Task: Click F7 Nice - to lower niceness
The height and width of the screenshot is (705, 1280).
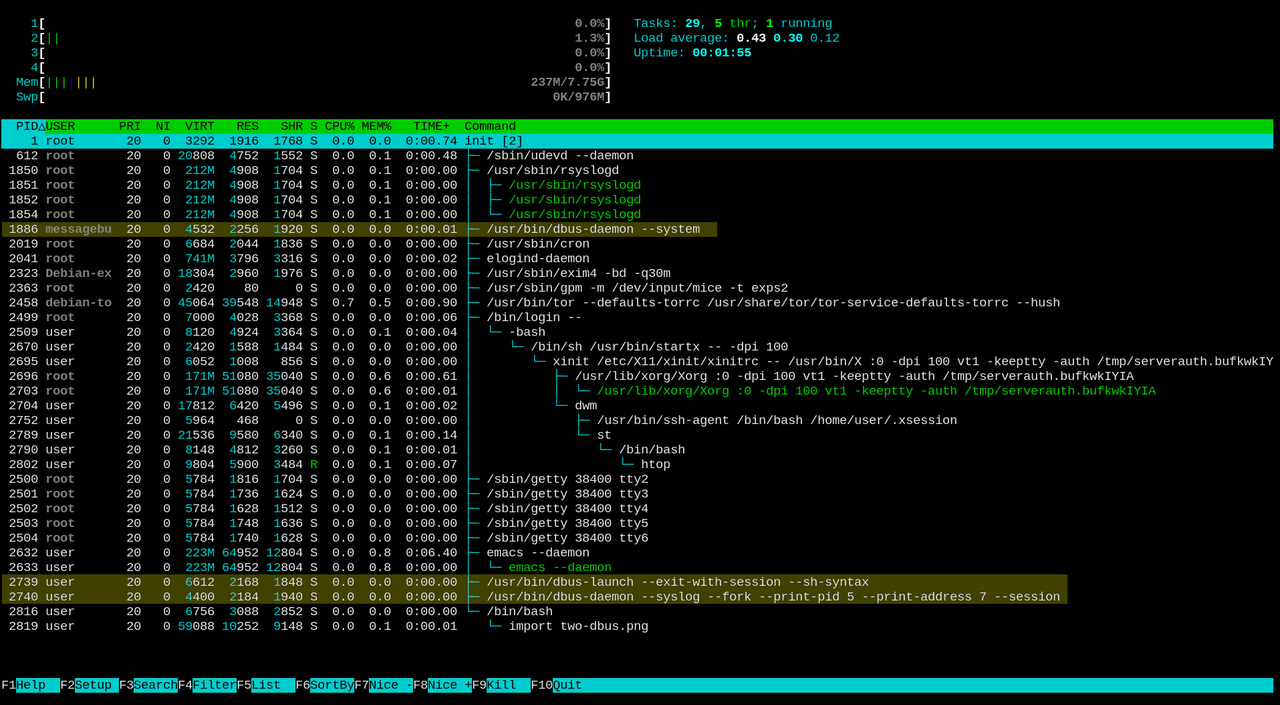Action: (384, 685)
